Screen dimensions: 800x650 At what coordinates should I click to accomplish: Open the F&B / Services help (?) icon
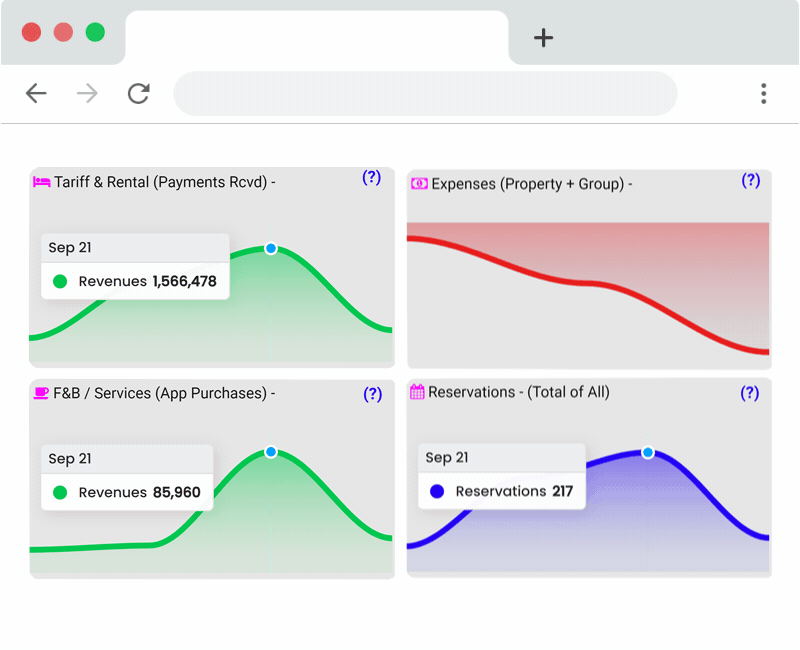pyautogui.click(x=372, y=393)
